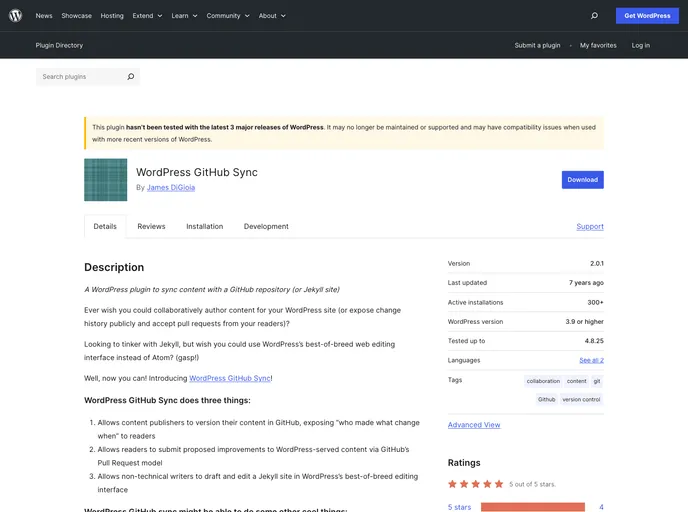Switch to the Development tab
688x512 pixels.
(266, 226)
